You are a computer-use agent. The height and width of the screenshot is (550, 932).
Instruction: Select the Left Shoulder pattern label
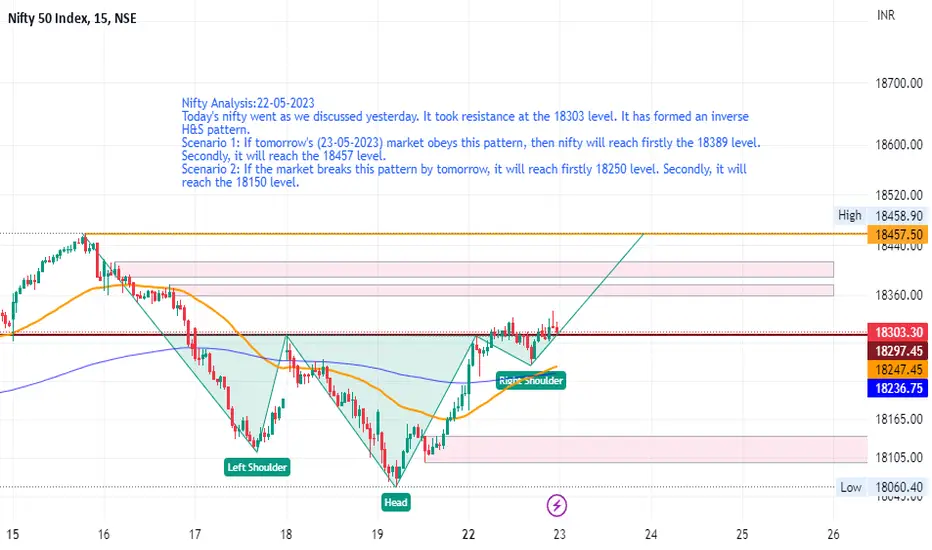pyautogui.click(x=257, y=467)
